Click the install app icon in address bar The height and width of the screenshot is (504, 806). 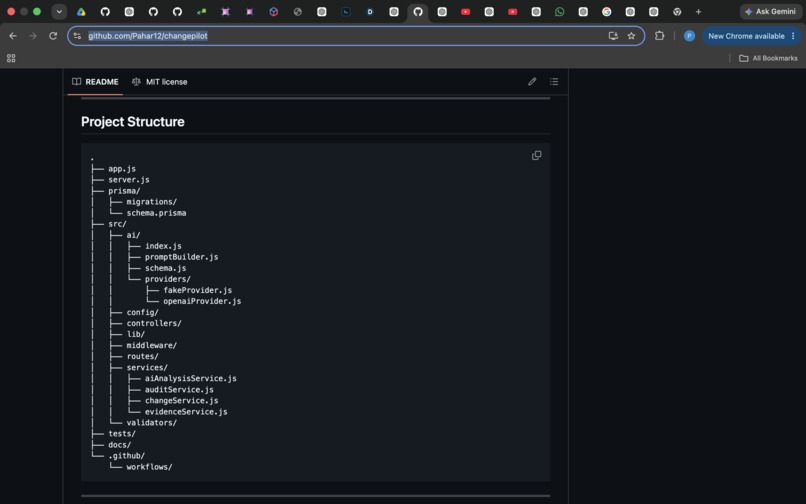613,36
